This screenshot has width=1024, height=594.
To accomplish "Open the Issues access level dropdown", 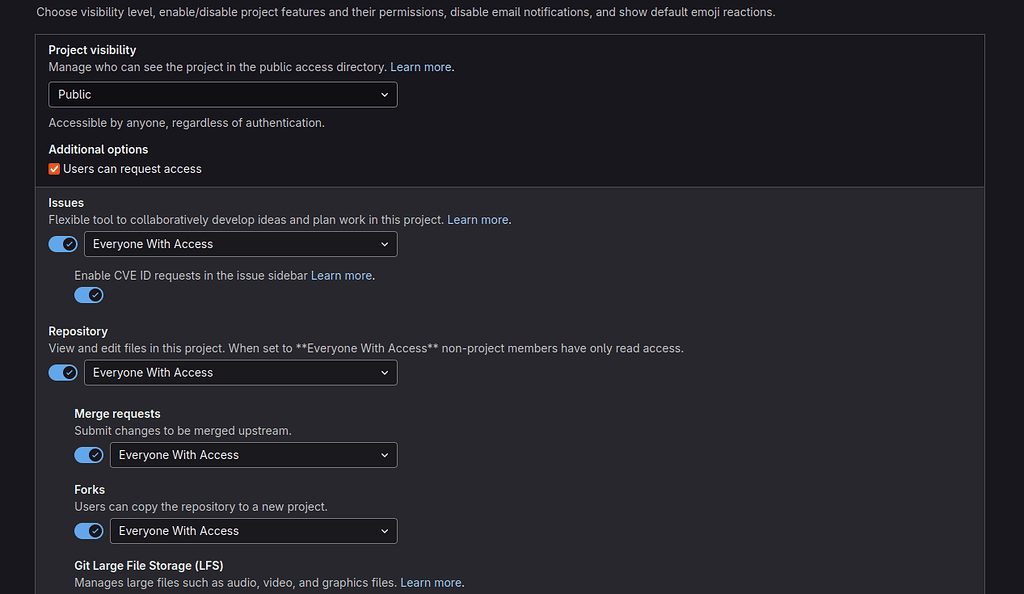I will (240, 244).
